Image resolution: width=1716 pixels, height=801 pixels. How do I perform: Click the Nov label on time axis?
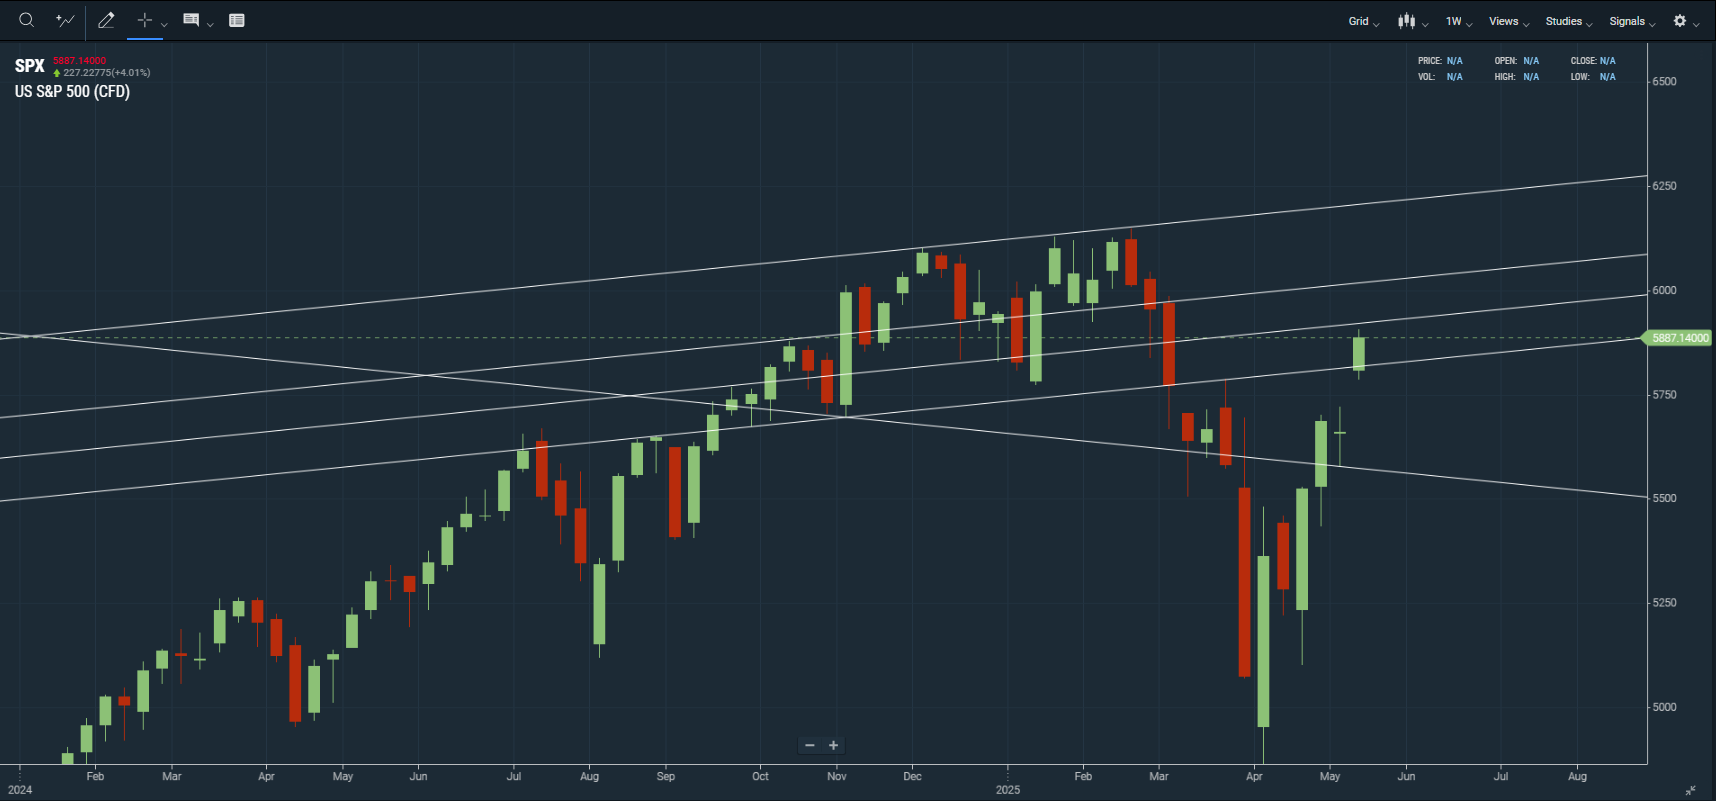click(837, 776)
